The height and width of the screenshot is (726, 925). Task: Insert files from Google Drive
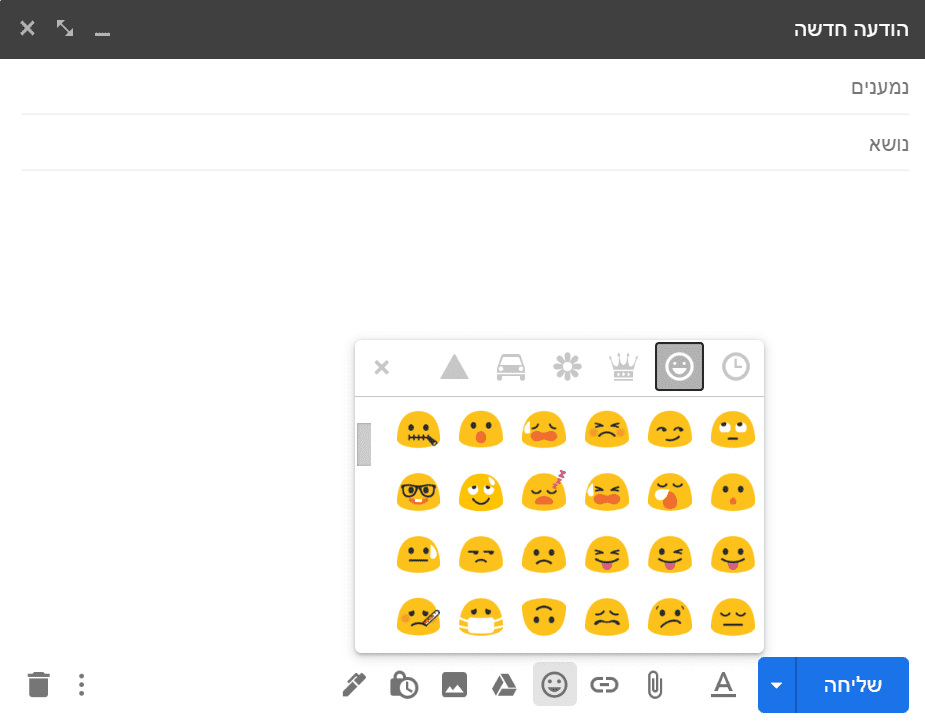point(504,685)
